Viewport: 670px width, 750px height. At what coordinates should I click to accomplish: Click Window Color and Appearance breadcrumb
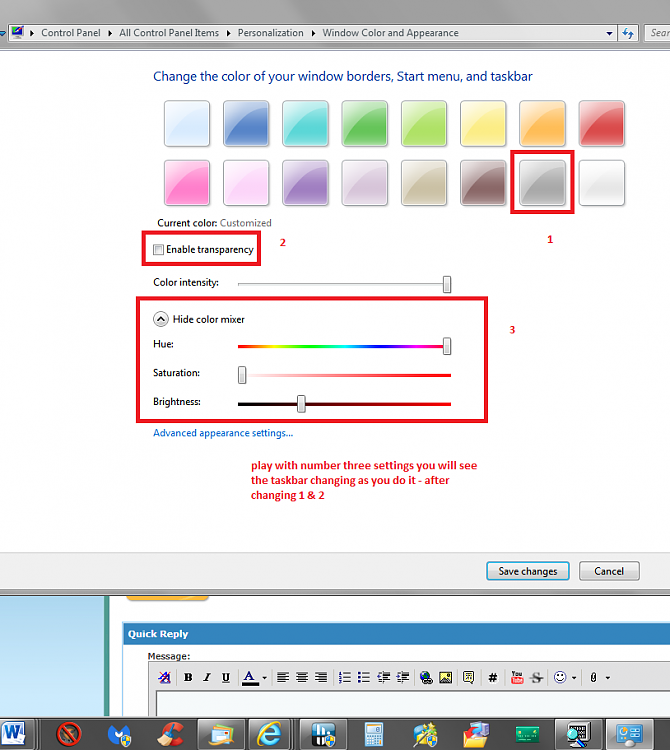390,33
